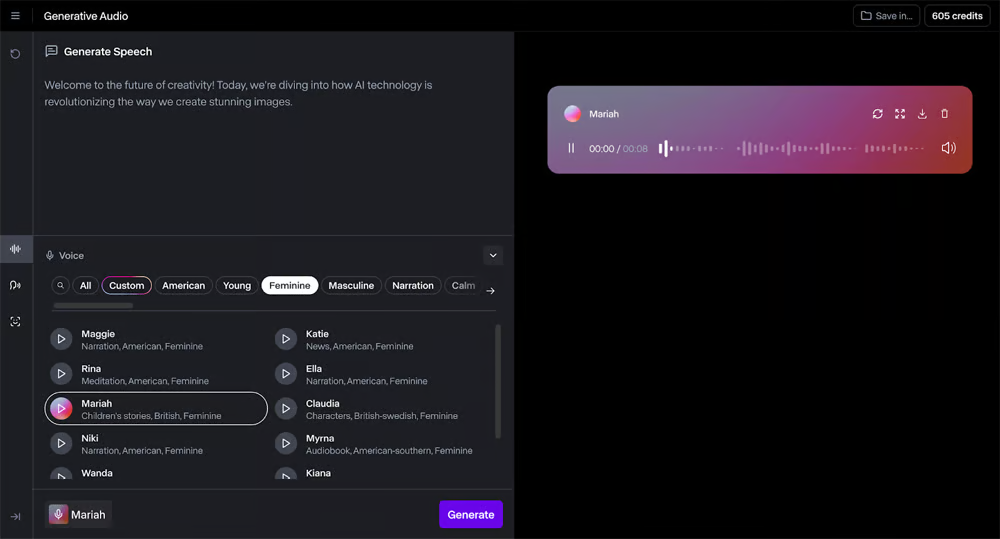Select the Narration filter chip
The height and width of the screenshot is (539, 1000).
click(x=412, y=286)
